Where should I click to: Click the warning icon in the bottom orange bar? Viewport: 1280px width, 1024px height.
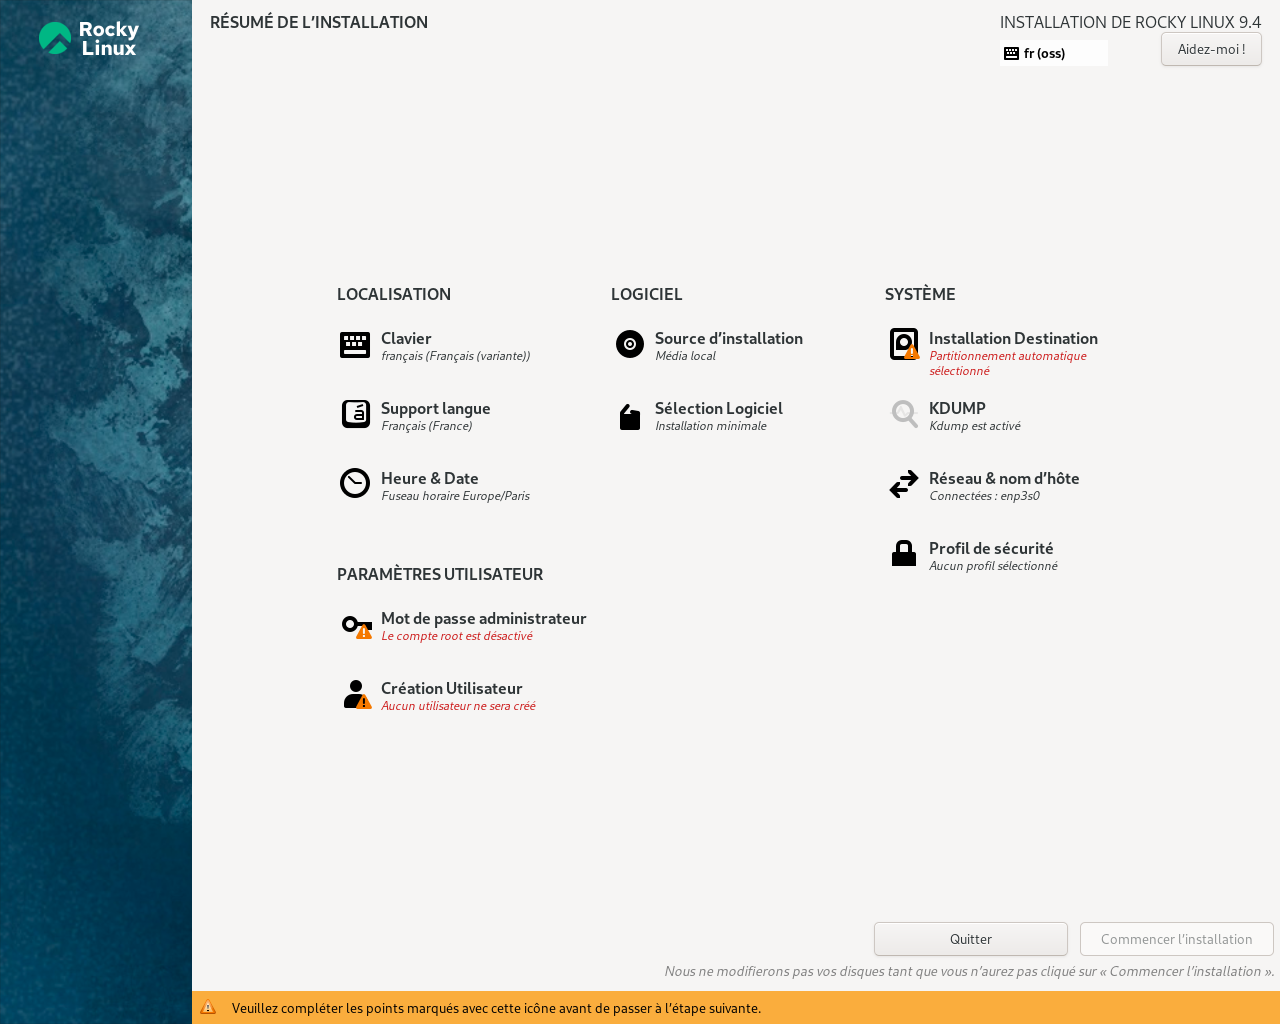(x=208, y=1008)
